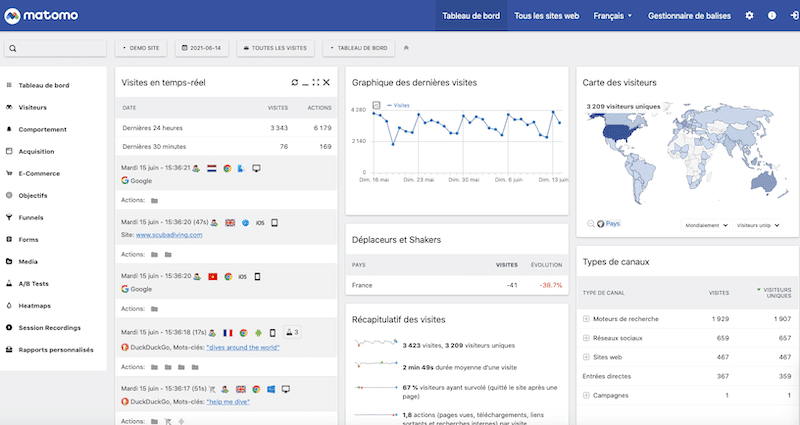
Task: Expand the Réseaux sociaux row
Action: pos(586,338)
